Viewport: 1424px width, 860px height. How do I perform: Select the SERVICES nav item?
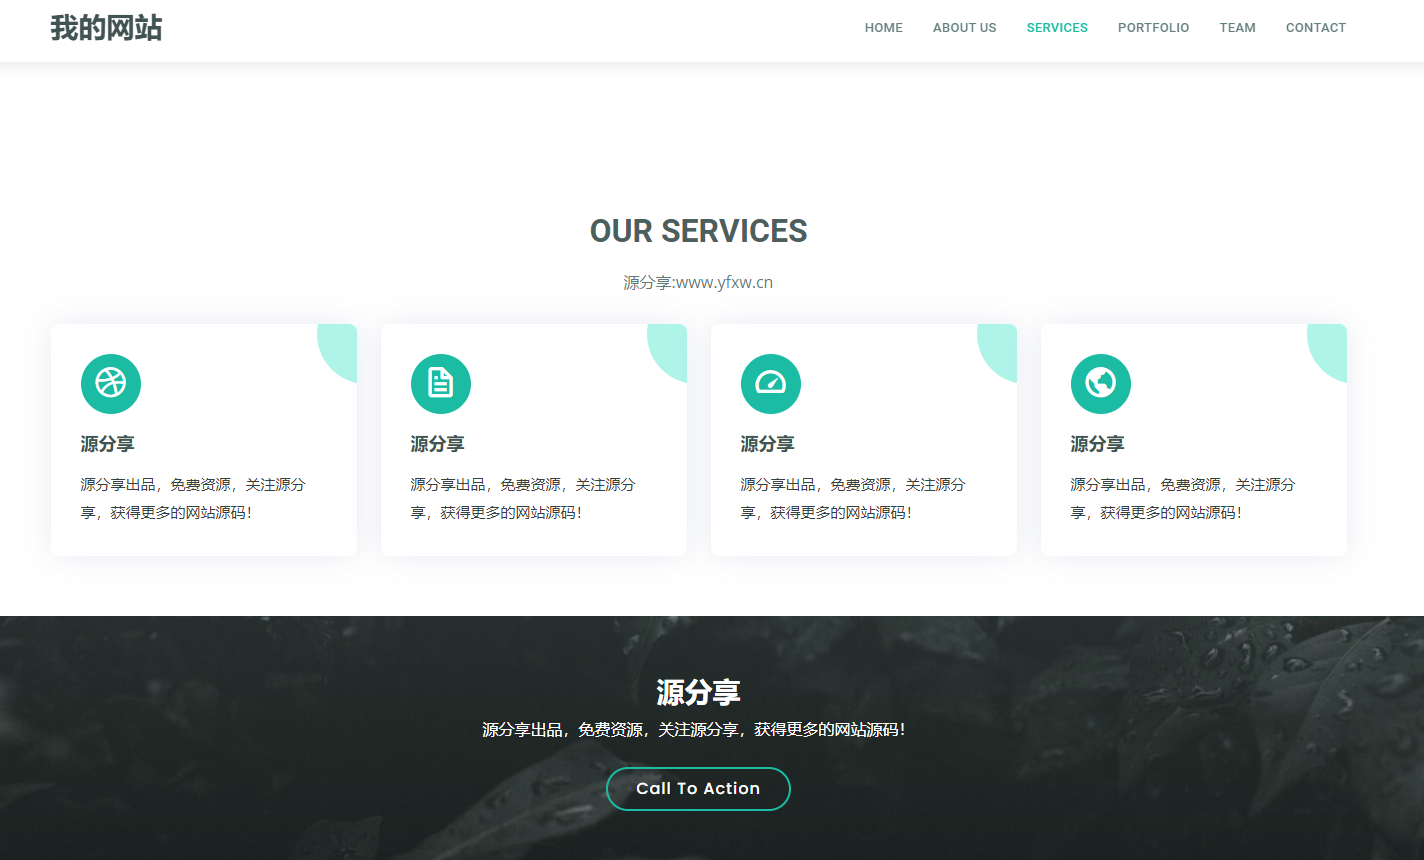[1057, 28]
